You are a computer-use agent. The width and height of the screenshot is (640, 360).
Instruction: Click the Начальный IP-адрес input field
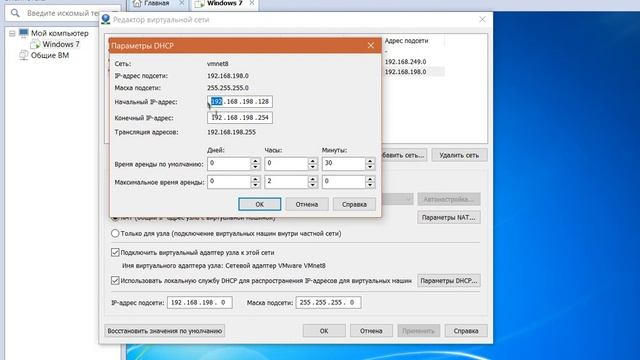pos(240,102)
